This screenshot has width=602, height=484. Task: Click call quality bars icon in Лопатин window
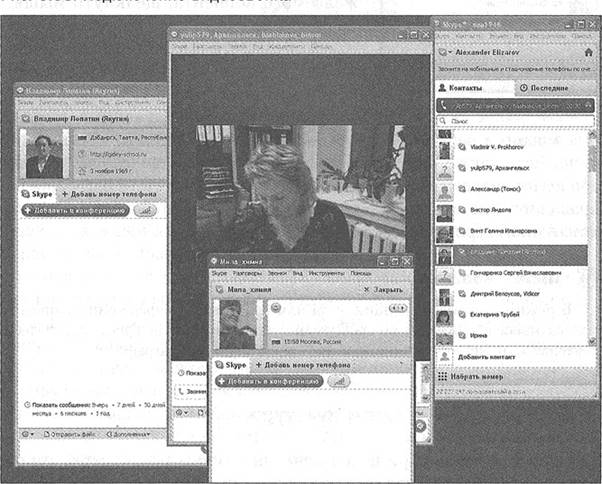(x=145, y=211)
